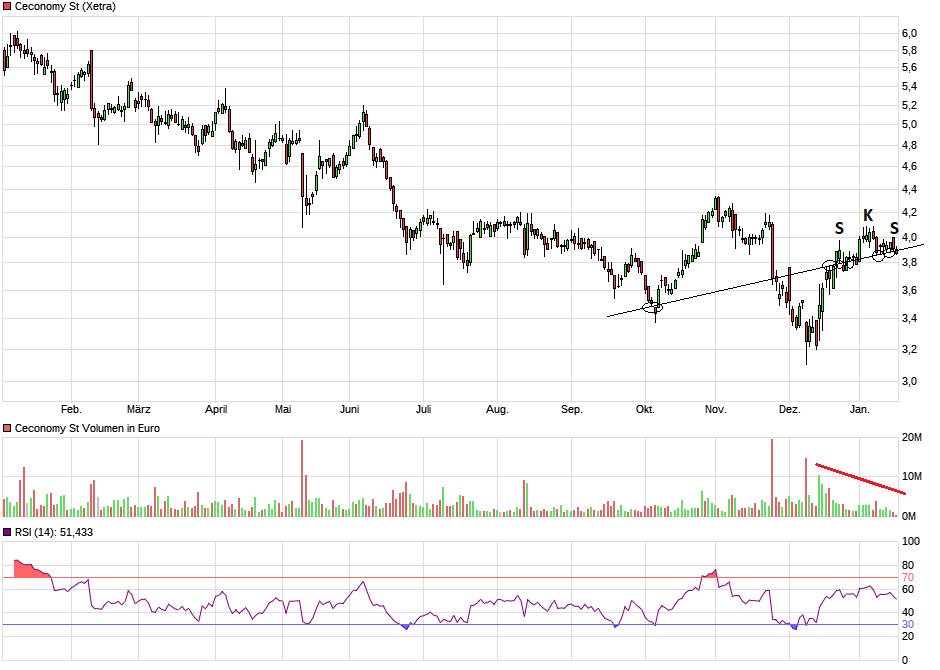Click the "Juni" month label on the time axis

[350, 410]
